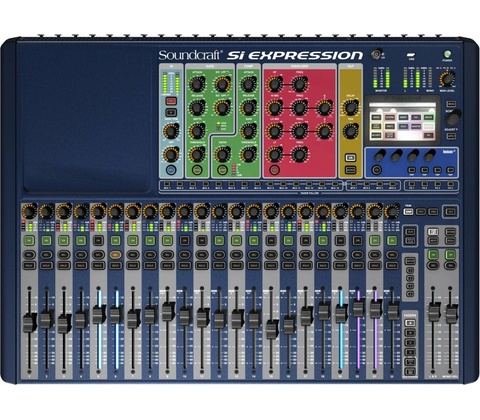Adjust the channel 22 rotary gain encoder
480x420 pixels.
coord(392,211)
